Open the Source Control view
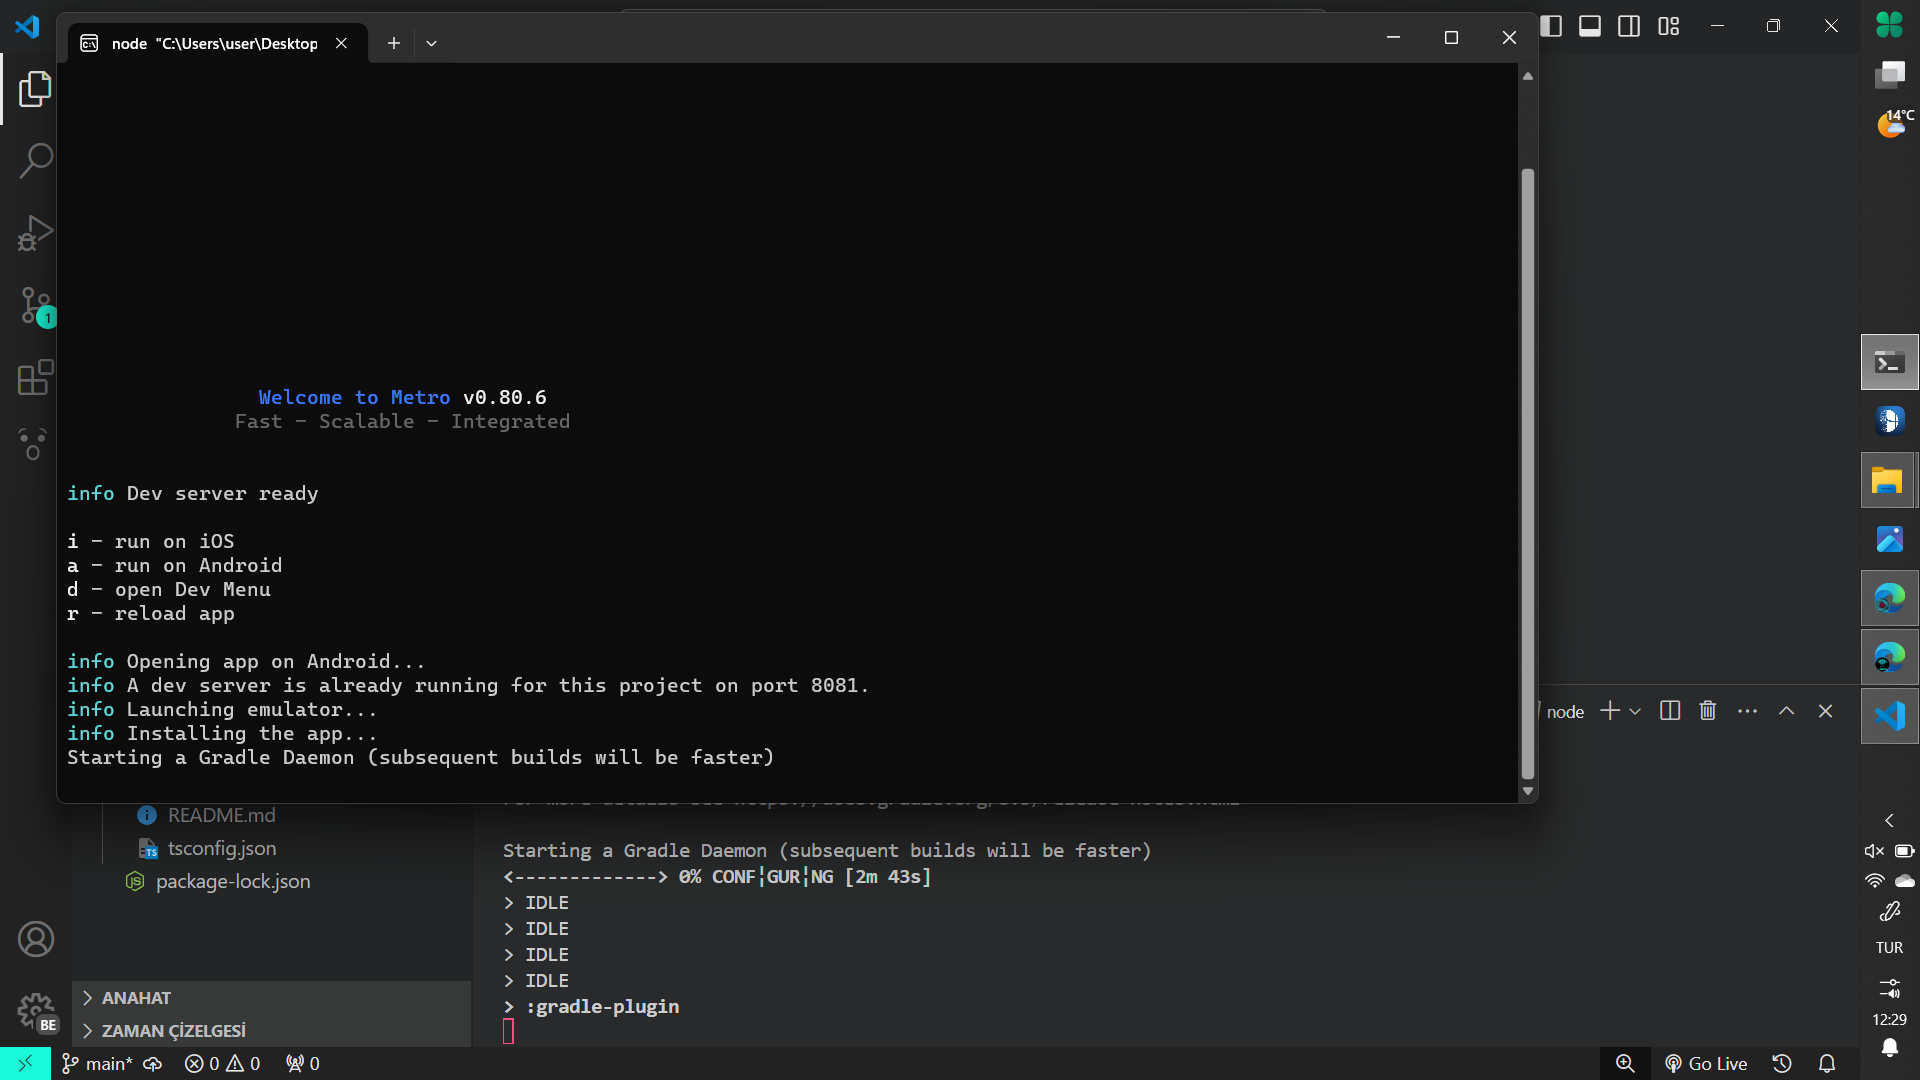This screenshot has width=1920, height=1080. (35, 305)
